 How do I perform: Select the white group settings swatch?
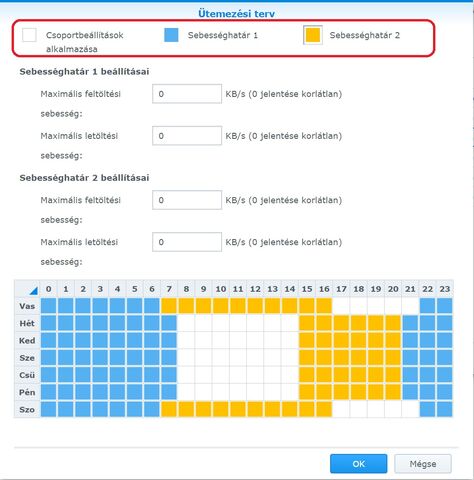coord(29,35)
